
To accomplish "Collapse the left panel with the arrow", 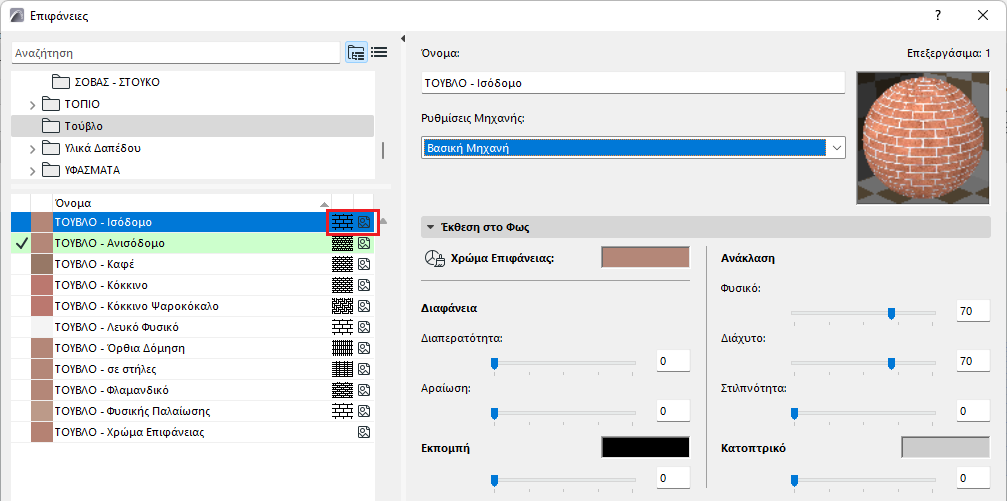I will click(x=403, y=39).
